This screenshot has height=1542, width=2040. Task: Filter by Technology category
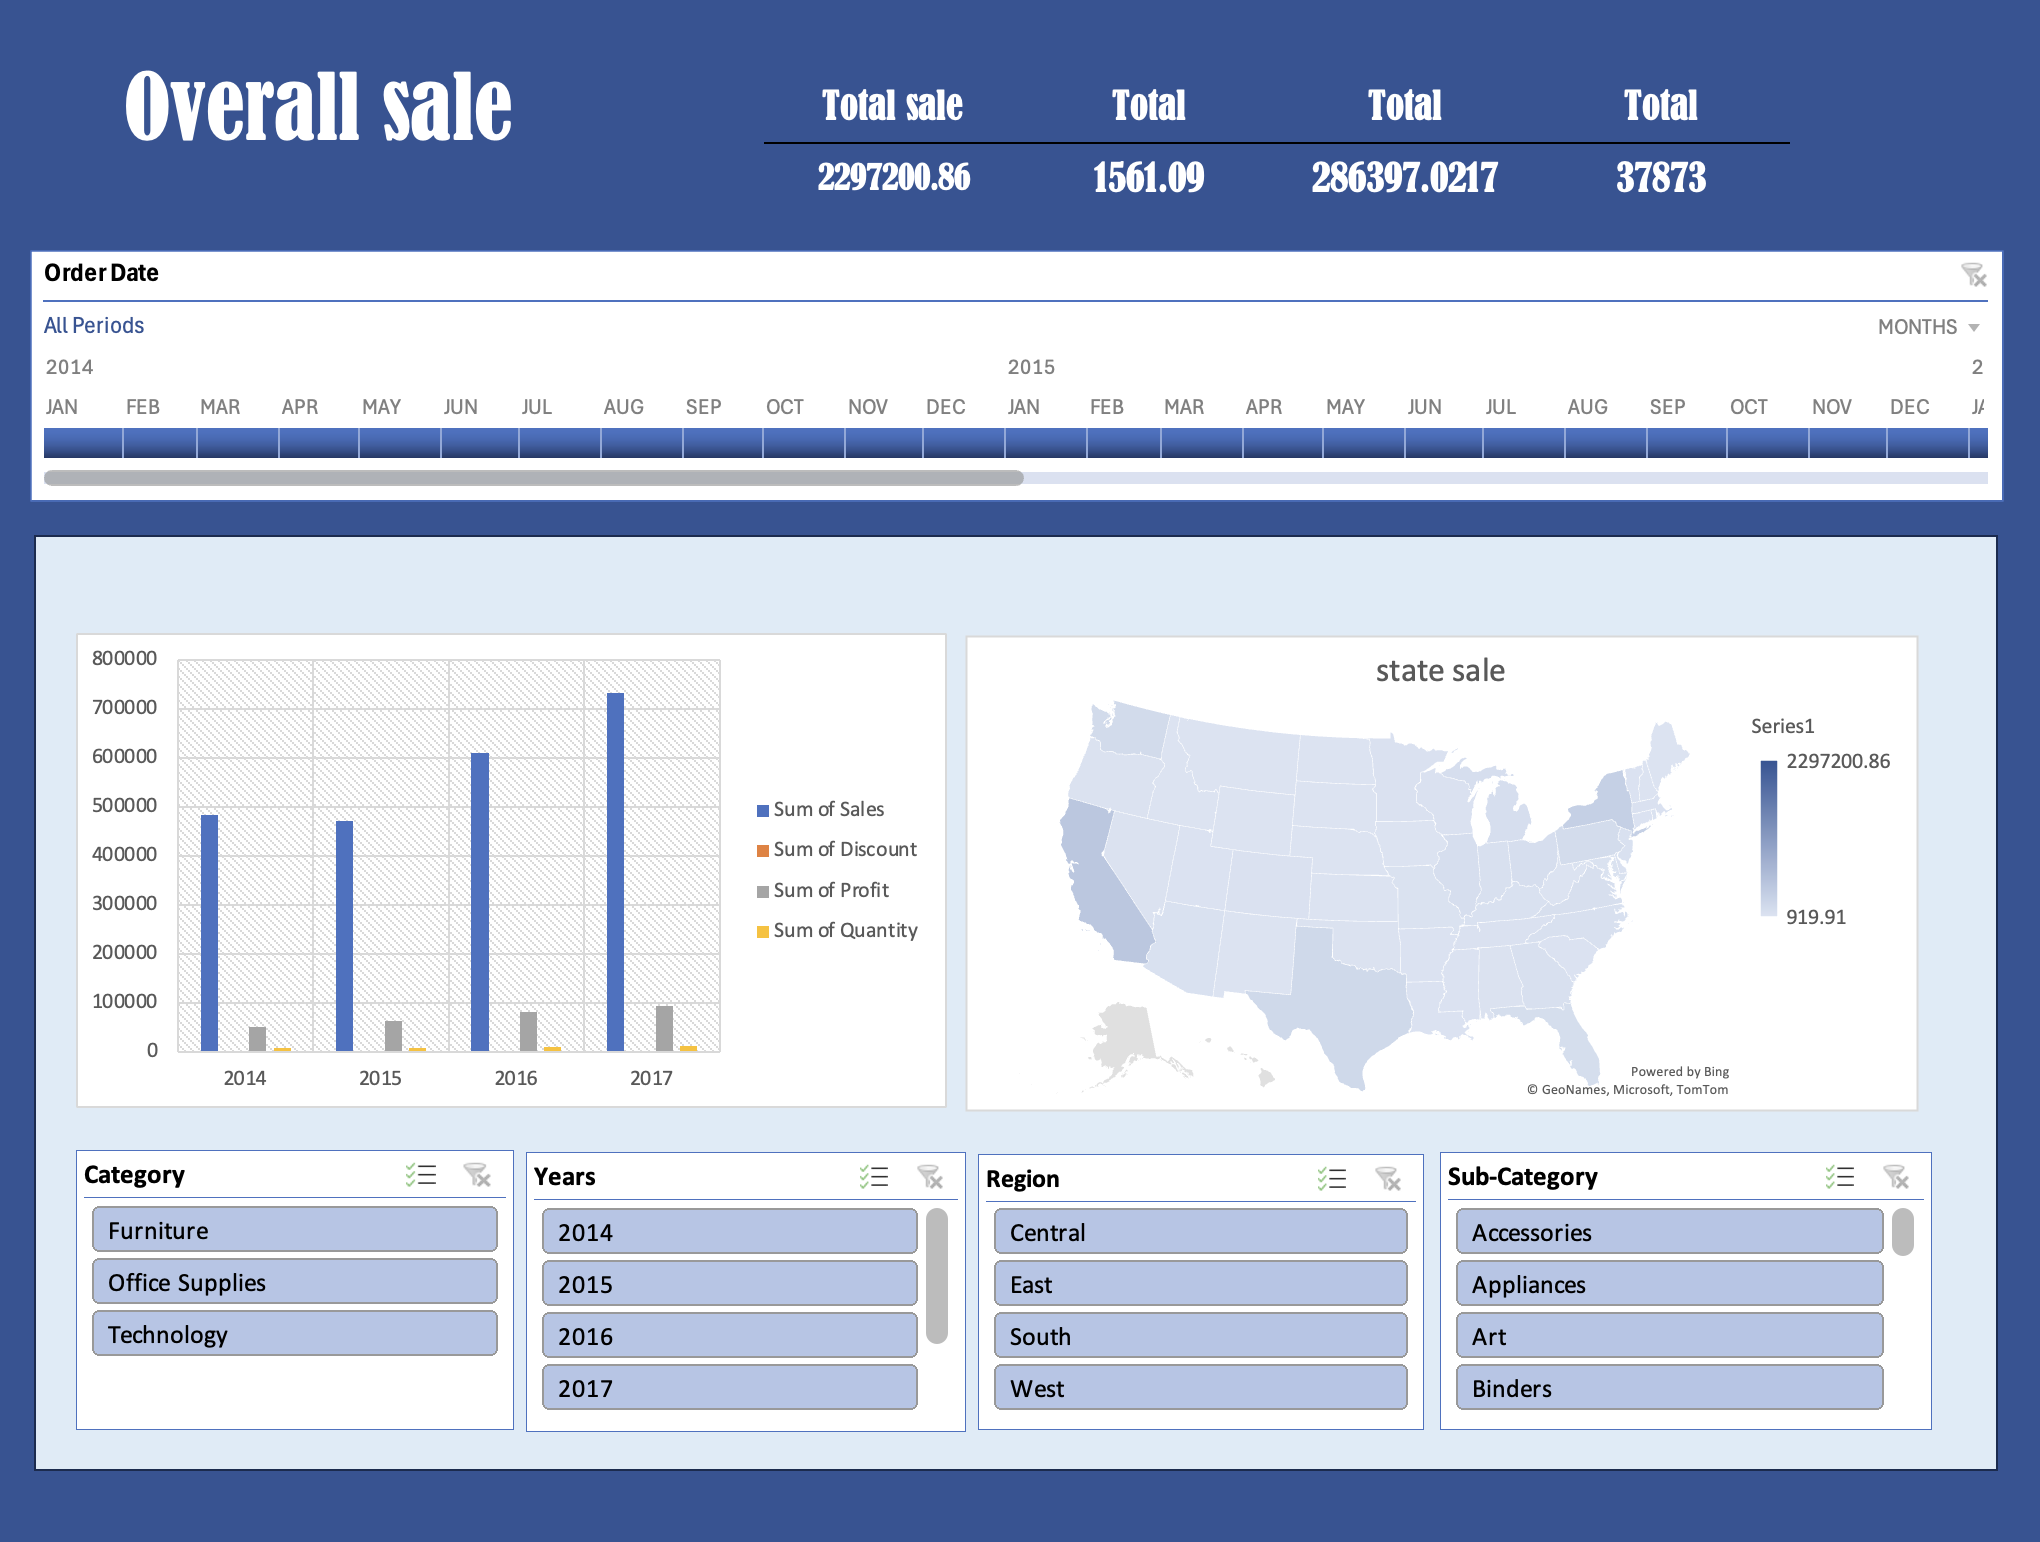coord(295,1334)
